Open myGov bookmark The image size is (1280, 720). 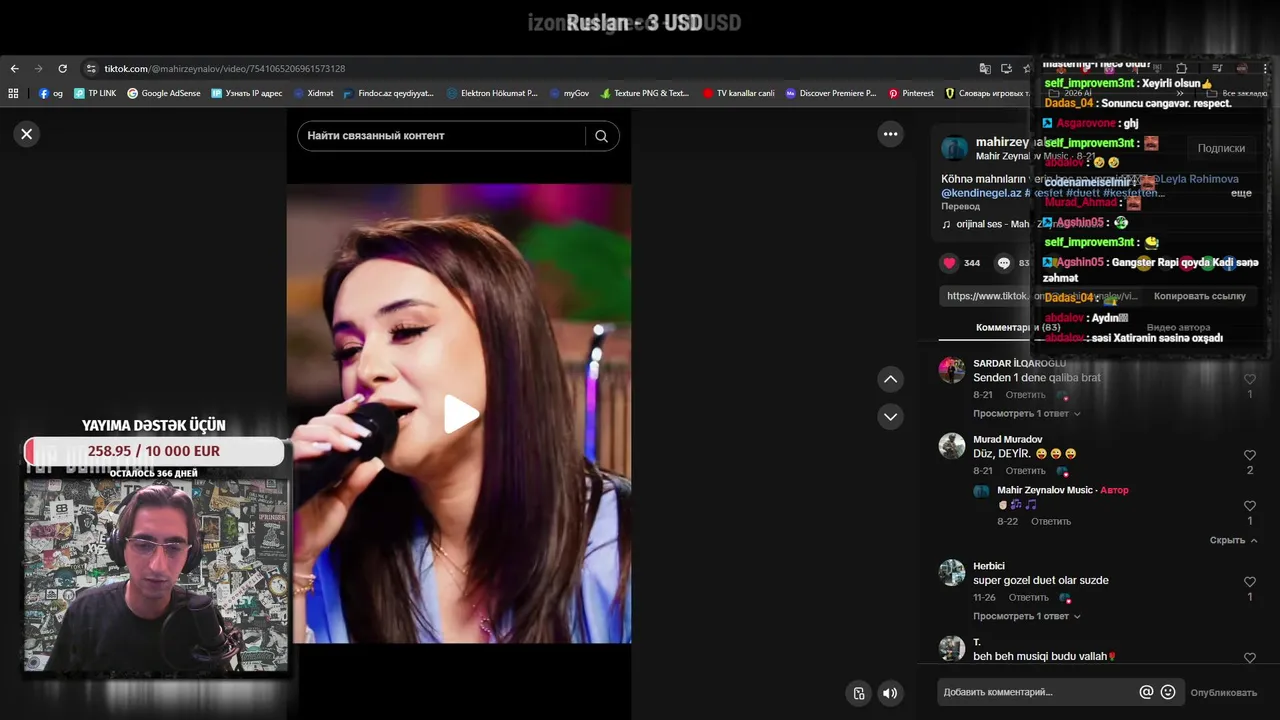click(x=570, y=93)
